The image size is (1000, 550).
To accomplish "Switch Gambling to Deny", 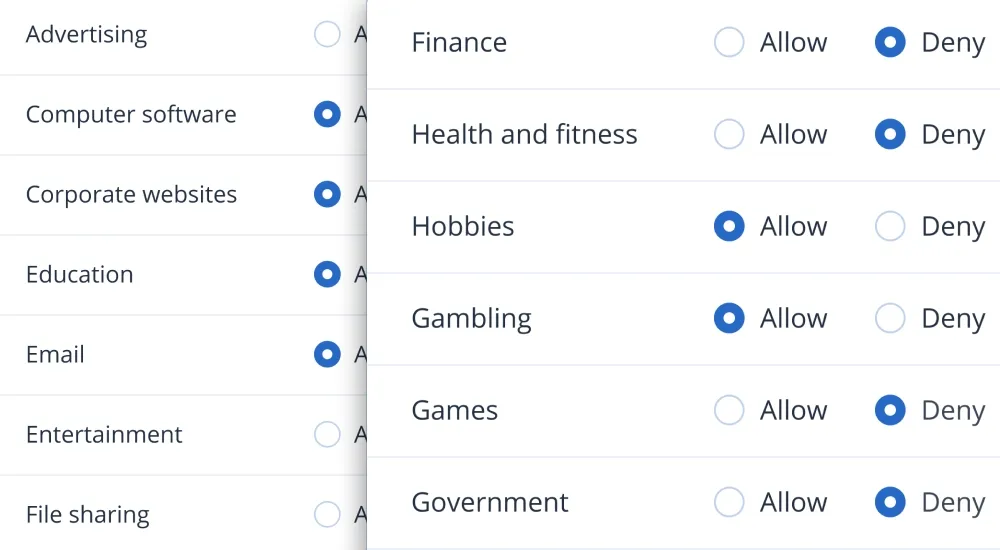I will (890, 318).
